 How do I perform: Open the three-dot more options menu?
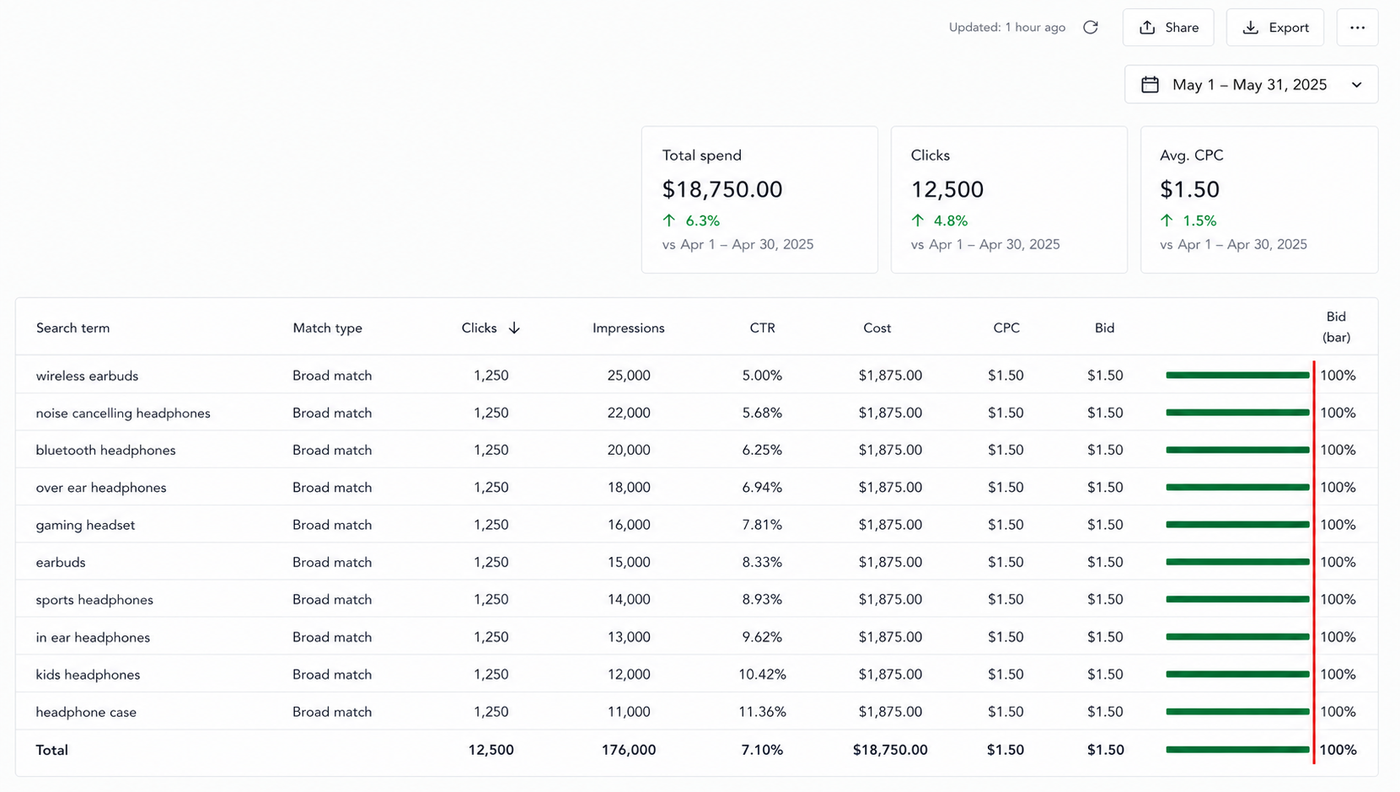(x=1357, y=28)
